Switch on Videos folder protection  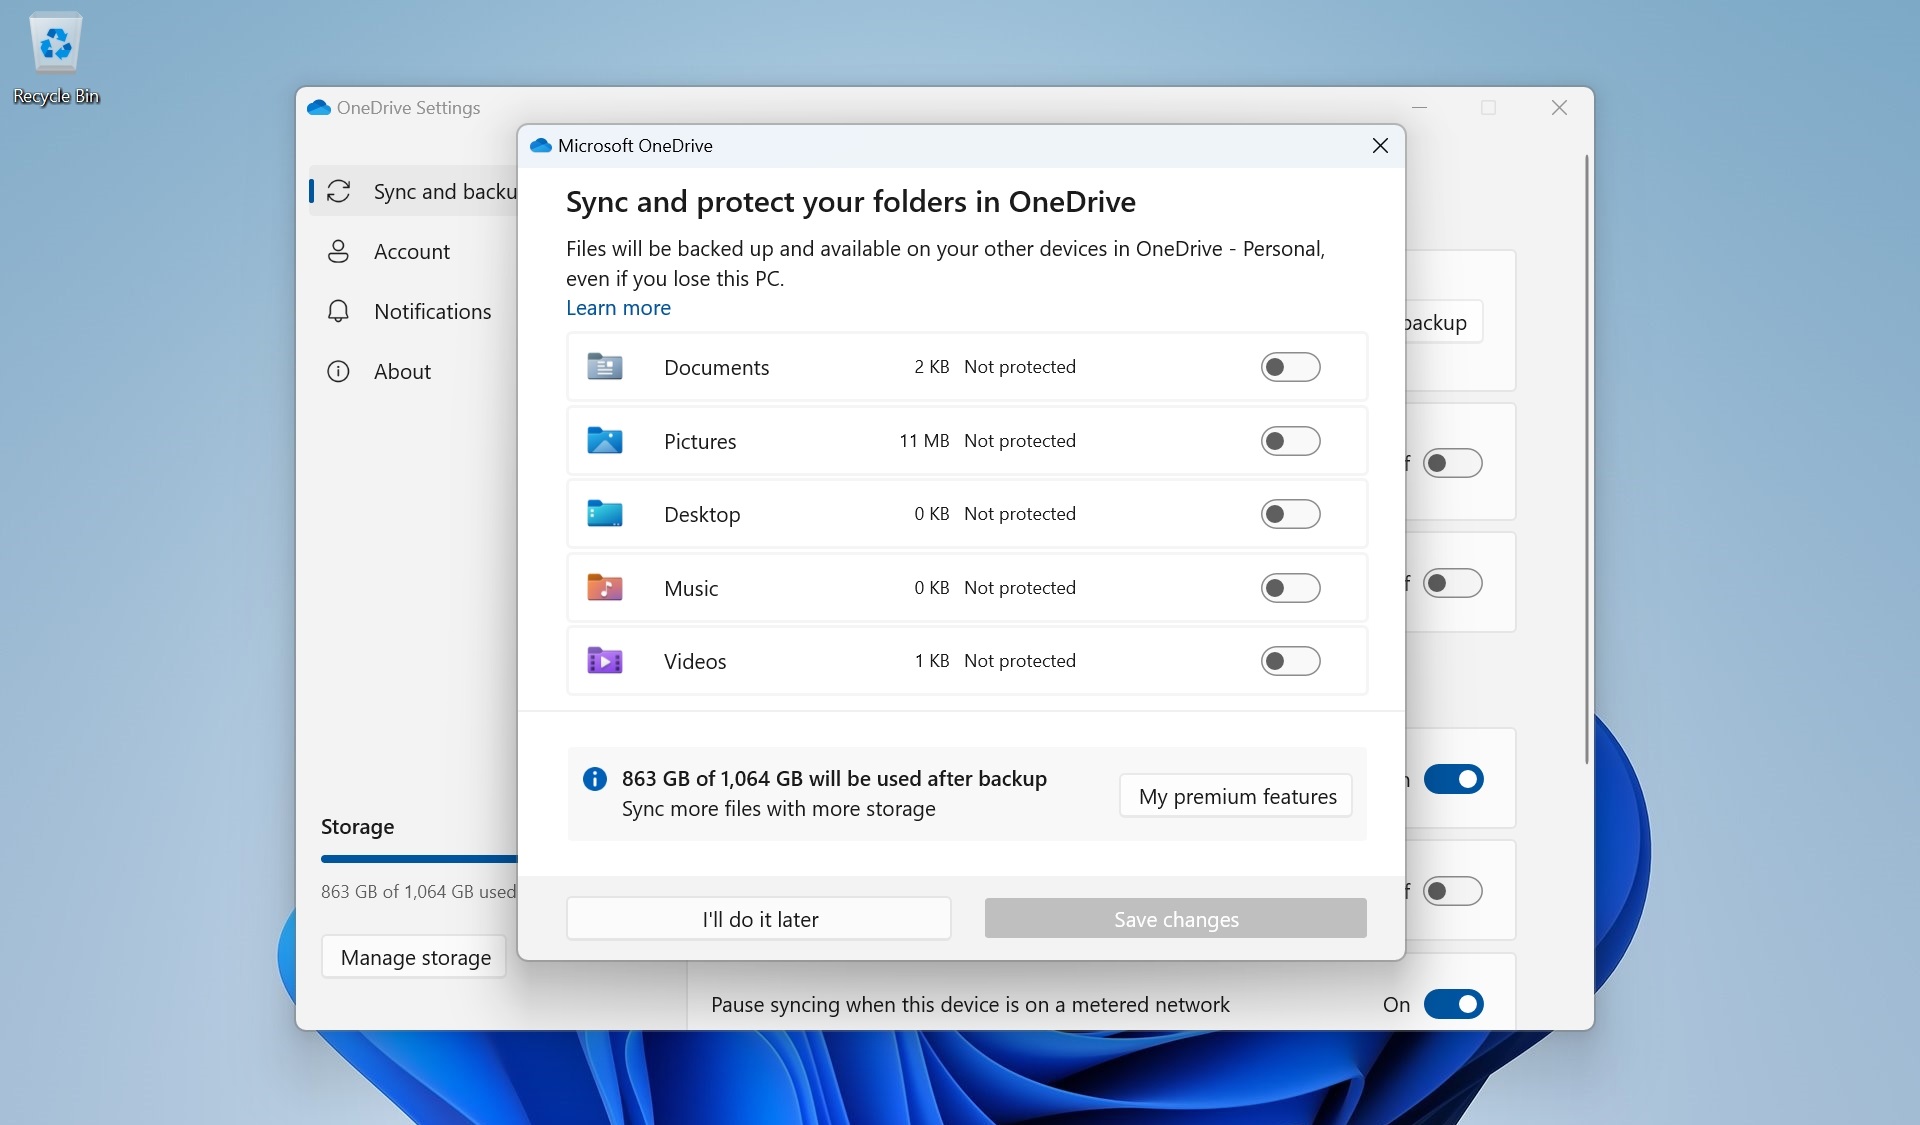[x=1290, y=661]
